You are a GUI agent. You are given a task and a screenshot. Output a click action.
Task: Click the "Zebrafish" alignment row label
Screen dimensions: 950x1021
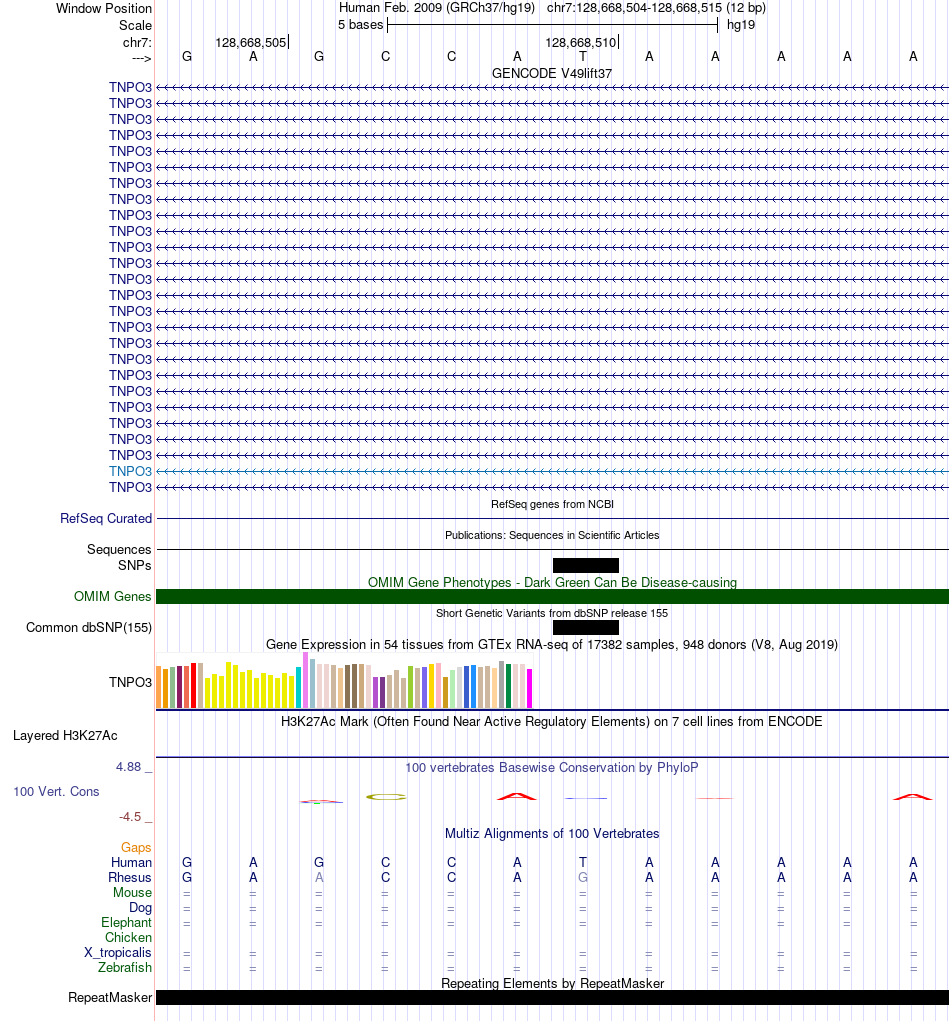pos(124,968)
